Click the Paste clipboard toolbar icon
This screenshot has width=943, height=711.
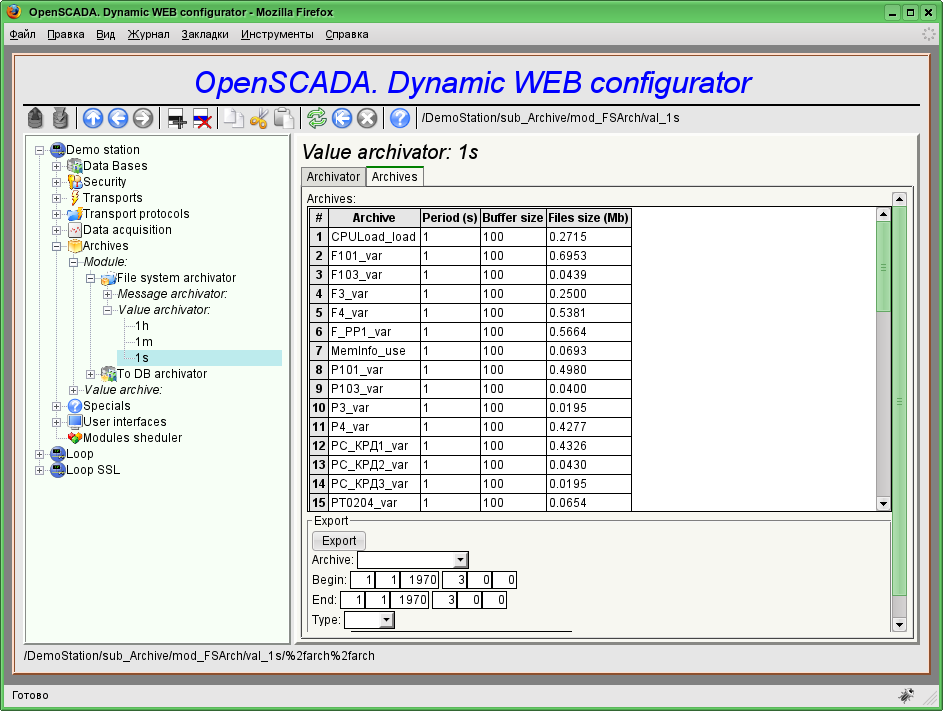[284, 118]
